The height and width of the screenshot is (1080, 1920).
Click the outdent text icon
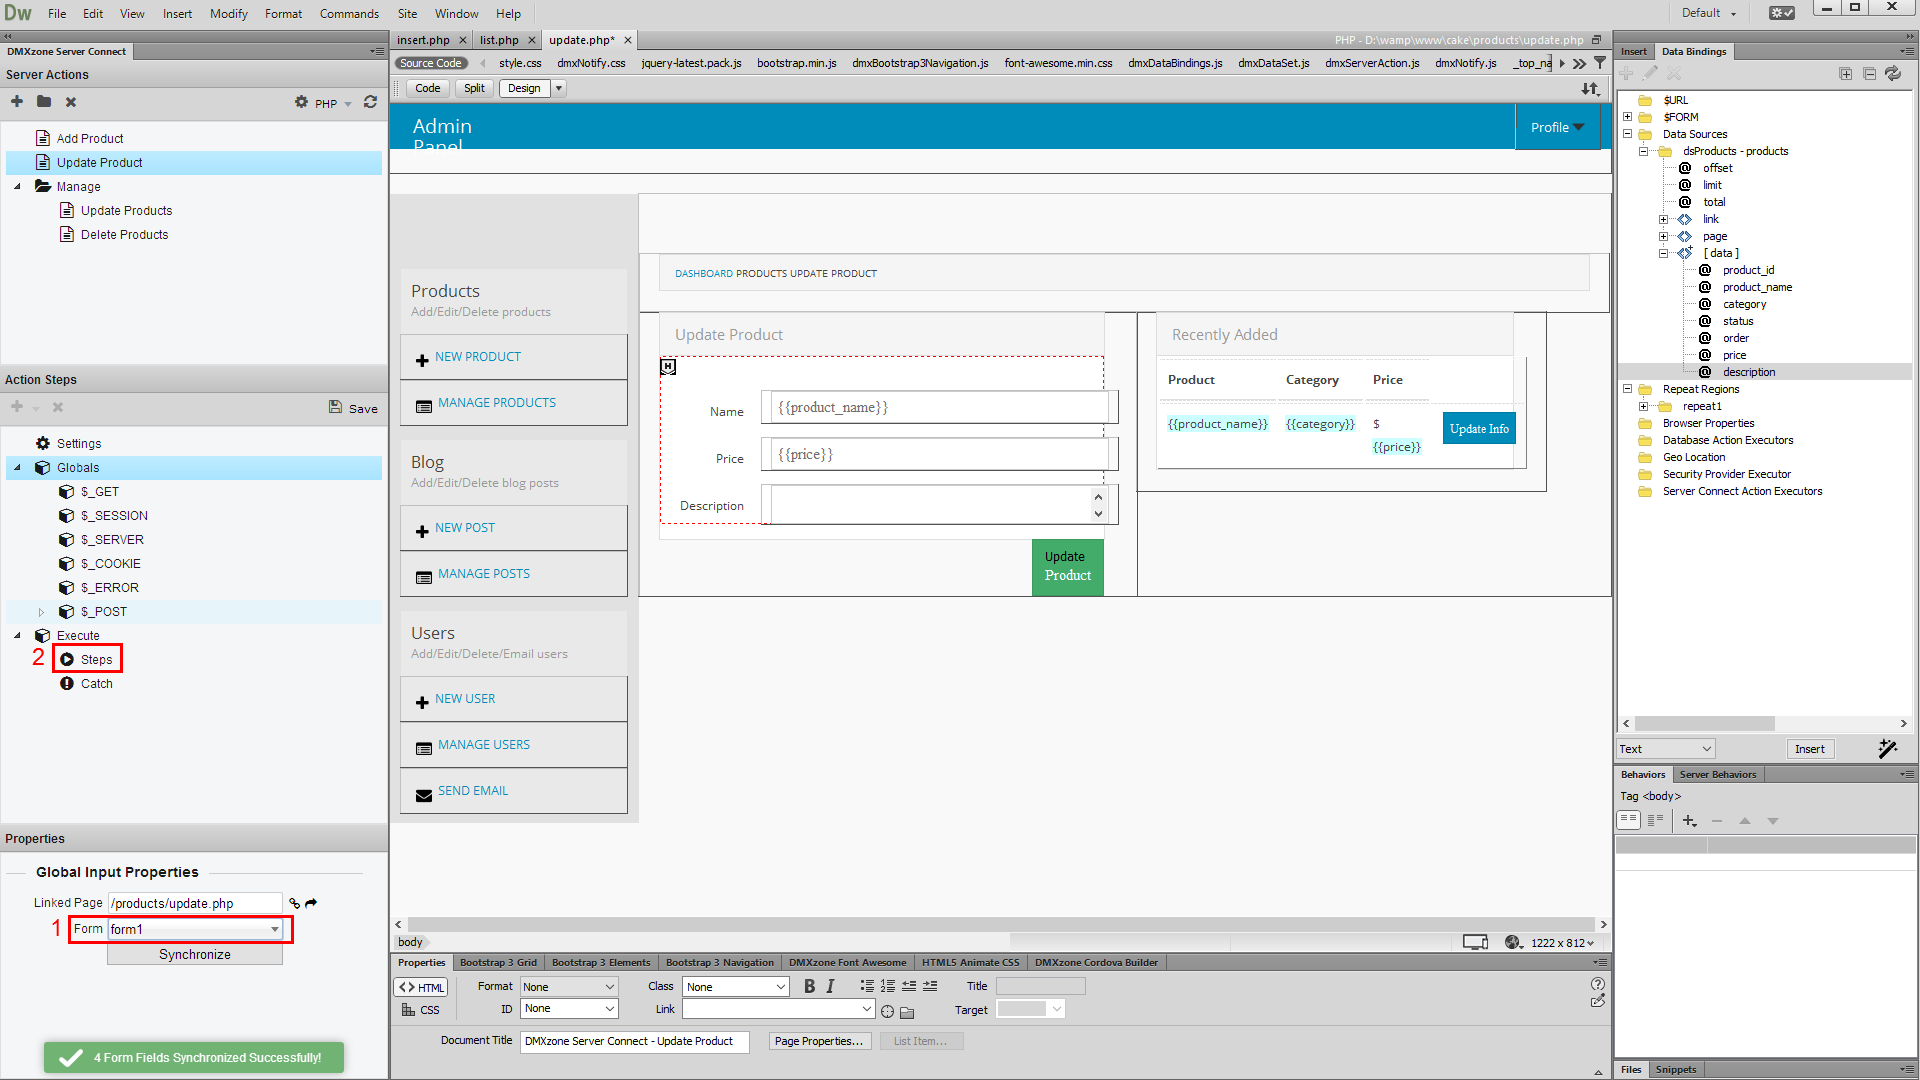point(909,986)
